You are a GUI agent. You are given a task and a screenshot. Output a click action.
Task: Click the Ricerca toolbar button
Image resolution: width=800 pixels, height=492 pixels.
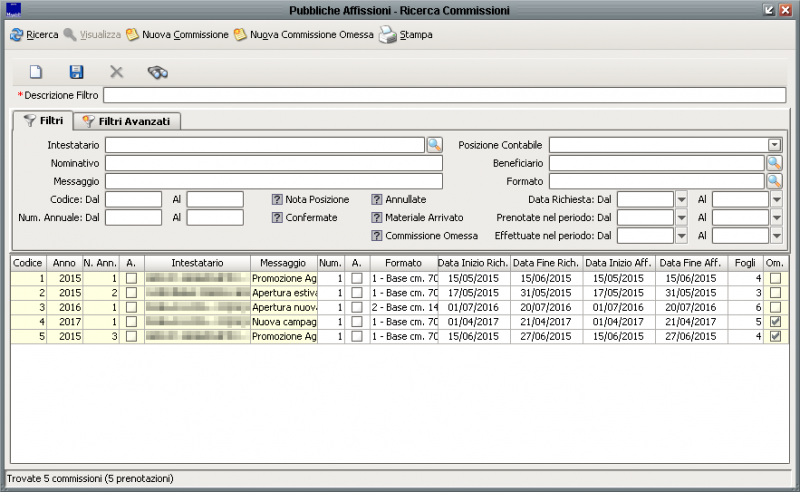click(x=34, y=35)
